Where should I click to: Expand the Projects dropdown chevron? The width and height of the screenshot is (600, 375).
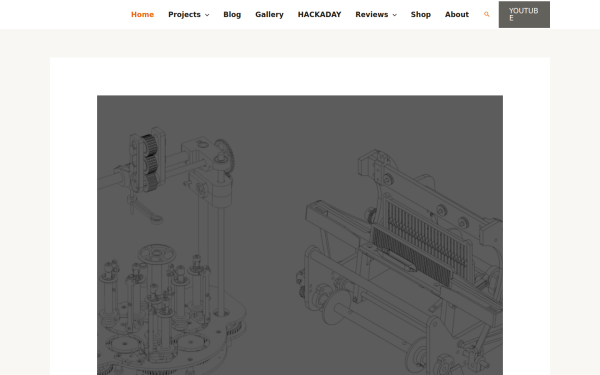pyautogui.click(x=207, y=15)
